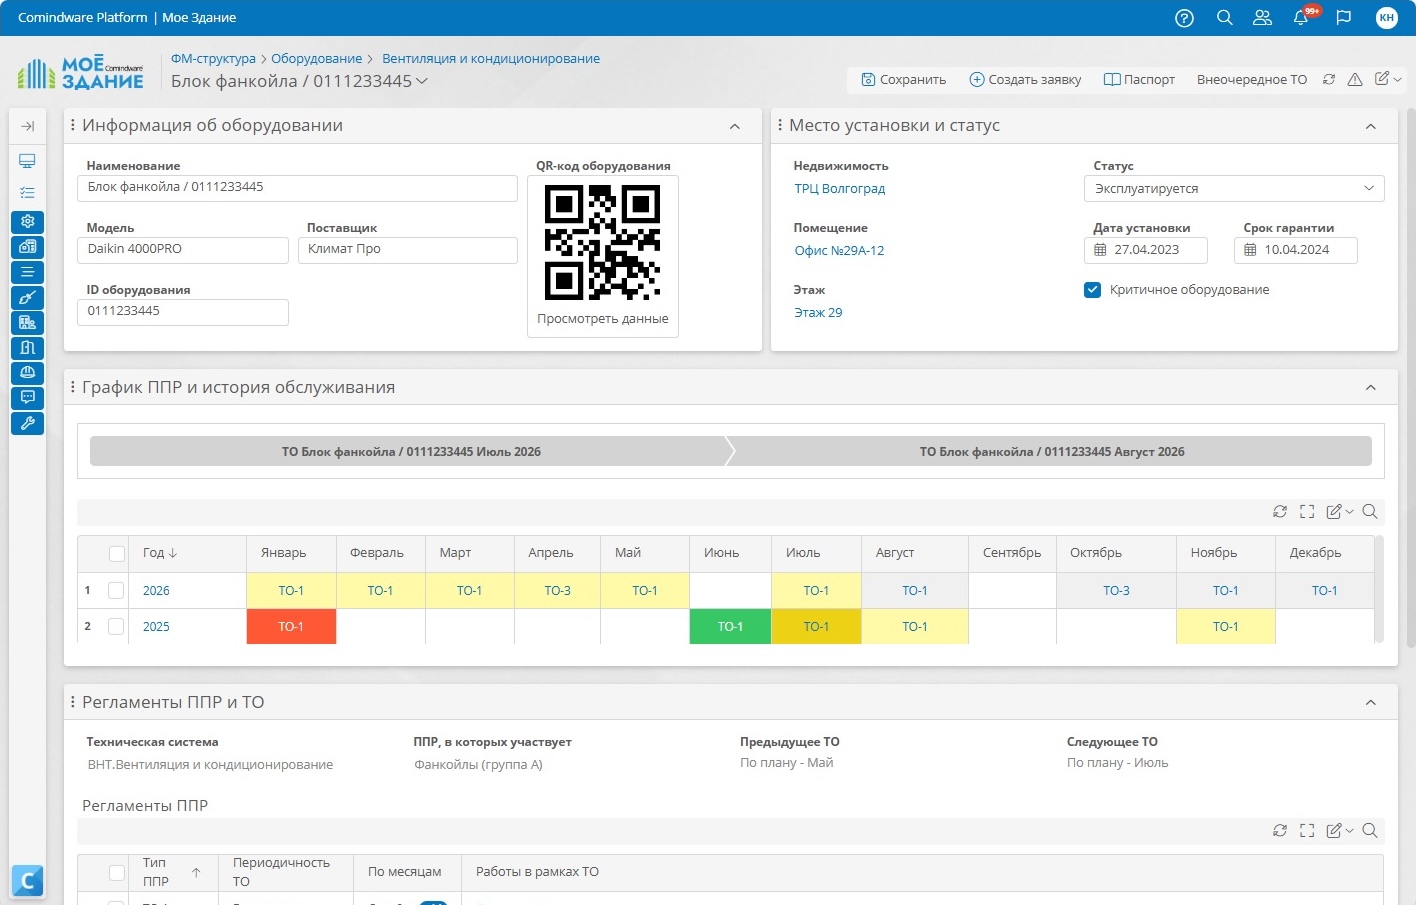Collapse the График ППР и история обслуживания section
Screen dimensions: 1416x905
(x=1371, y=388)
